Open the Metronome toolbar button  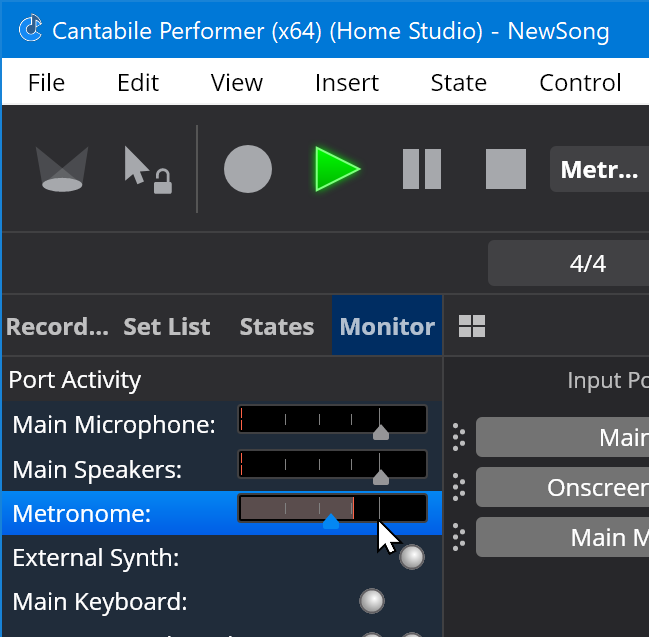[599, 169]
